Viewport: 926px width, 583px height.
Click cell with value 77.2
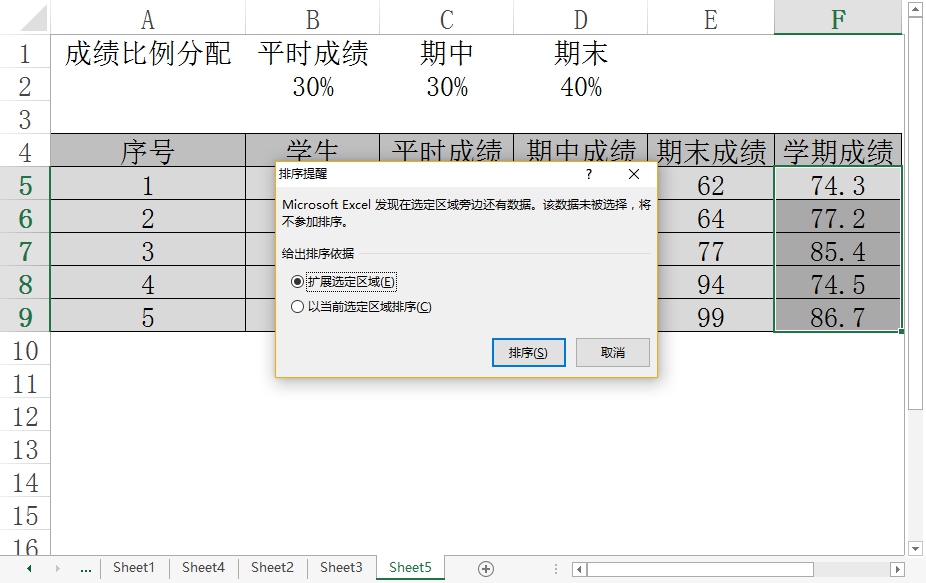click(838, 219)
